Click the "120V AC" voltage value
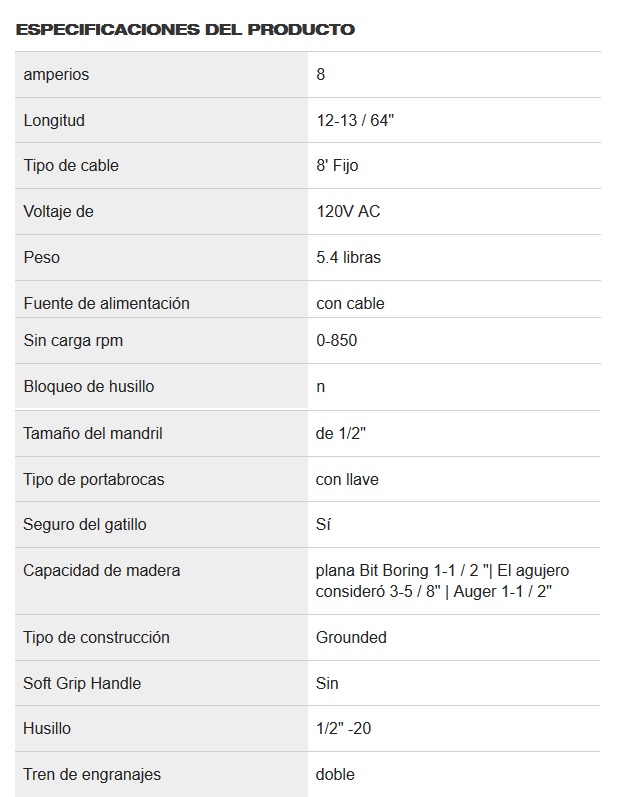Screen dimensions: 633x797 click(x=348, y=212)
